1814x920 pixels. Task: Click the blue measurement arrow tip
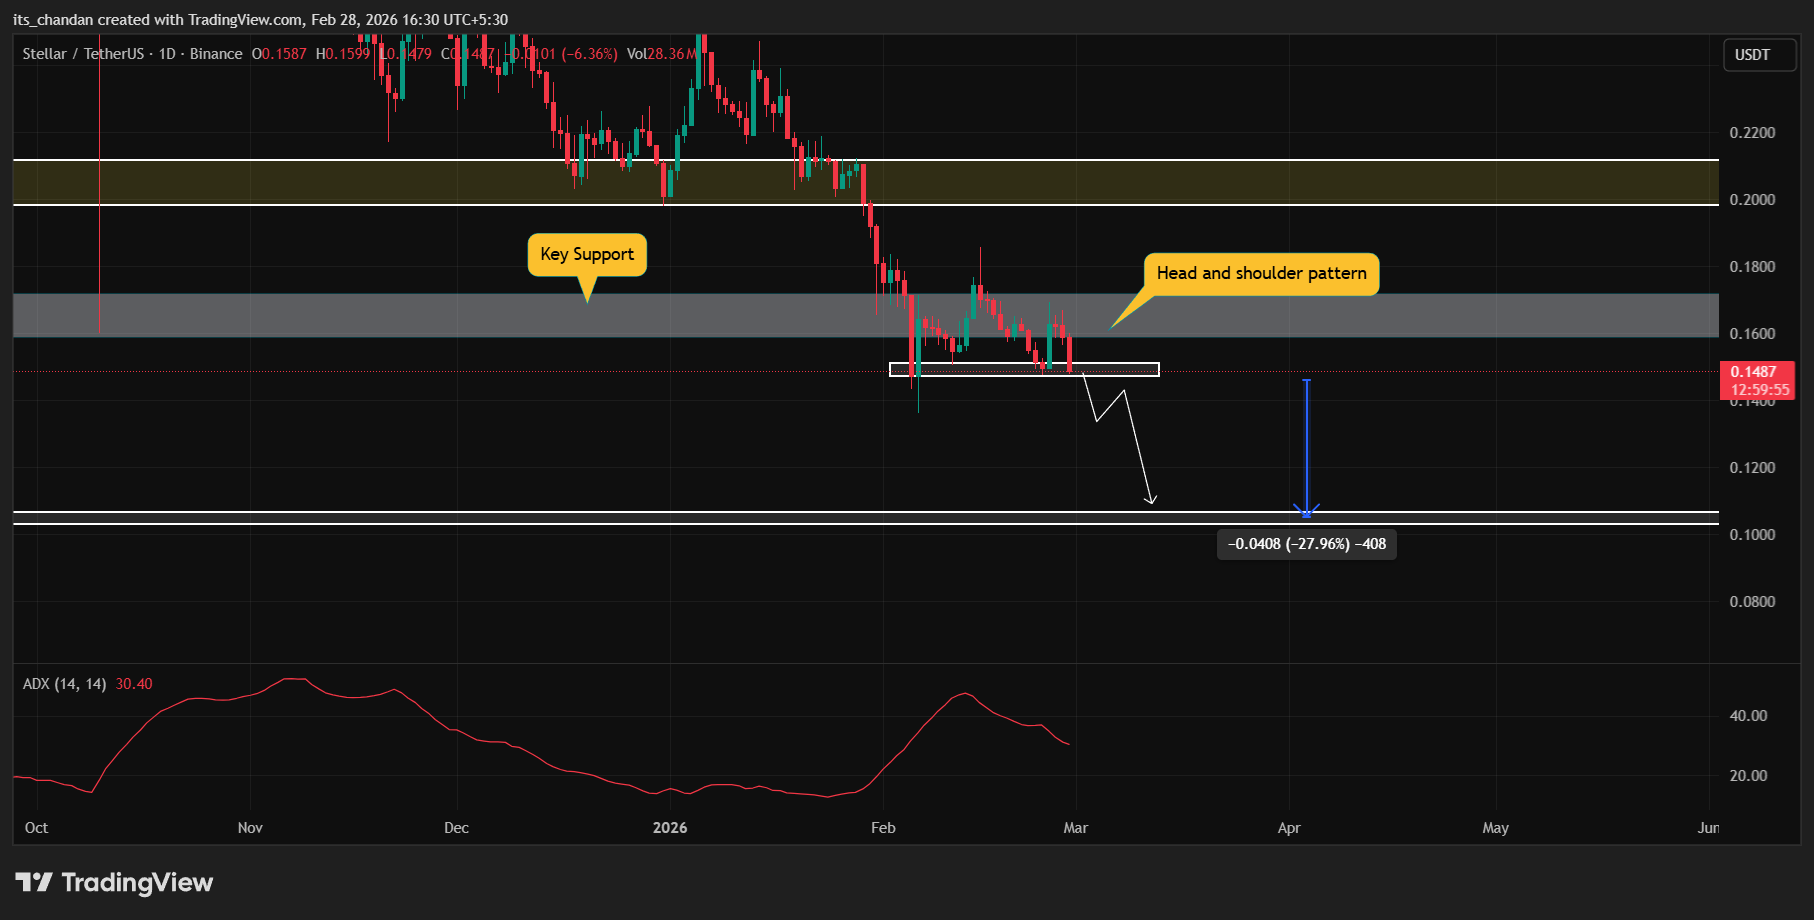tap(1306, 513)
